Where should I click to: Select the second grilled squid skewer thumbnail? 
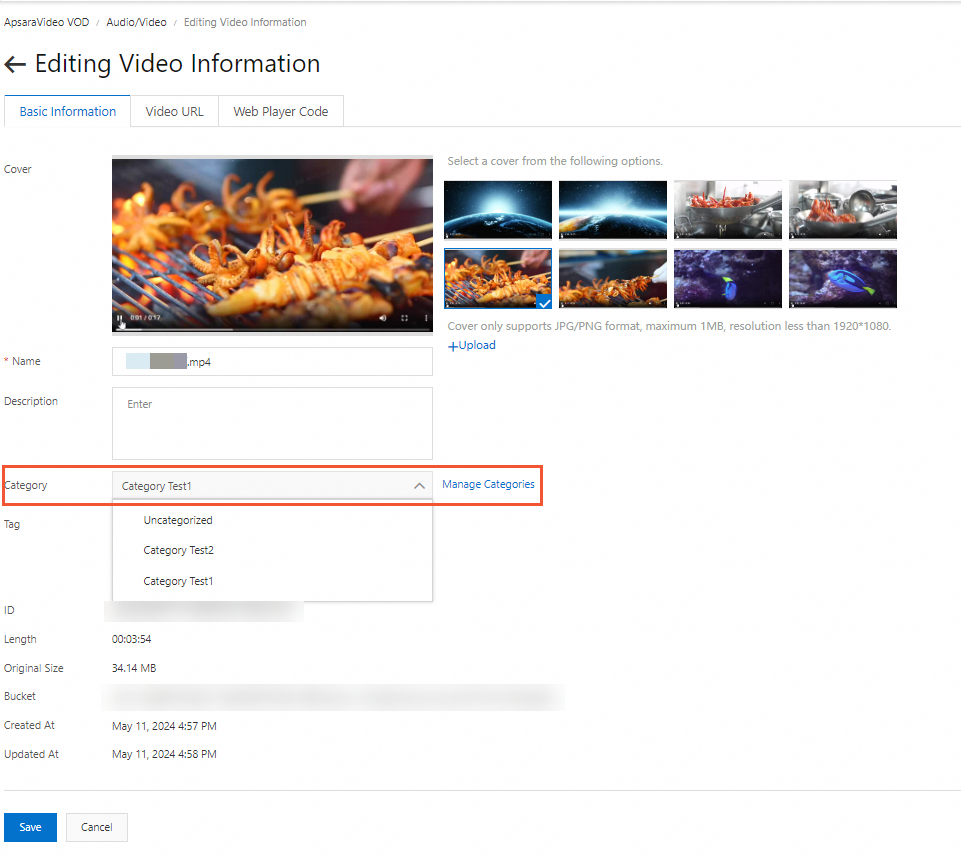(613, 278)
